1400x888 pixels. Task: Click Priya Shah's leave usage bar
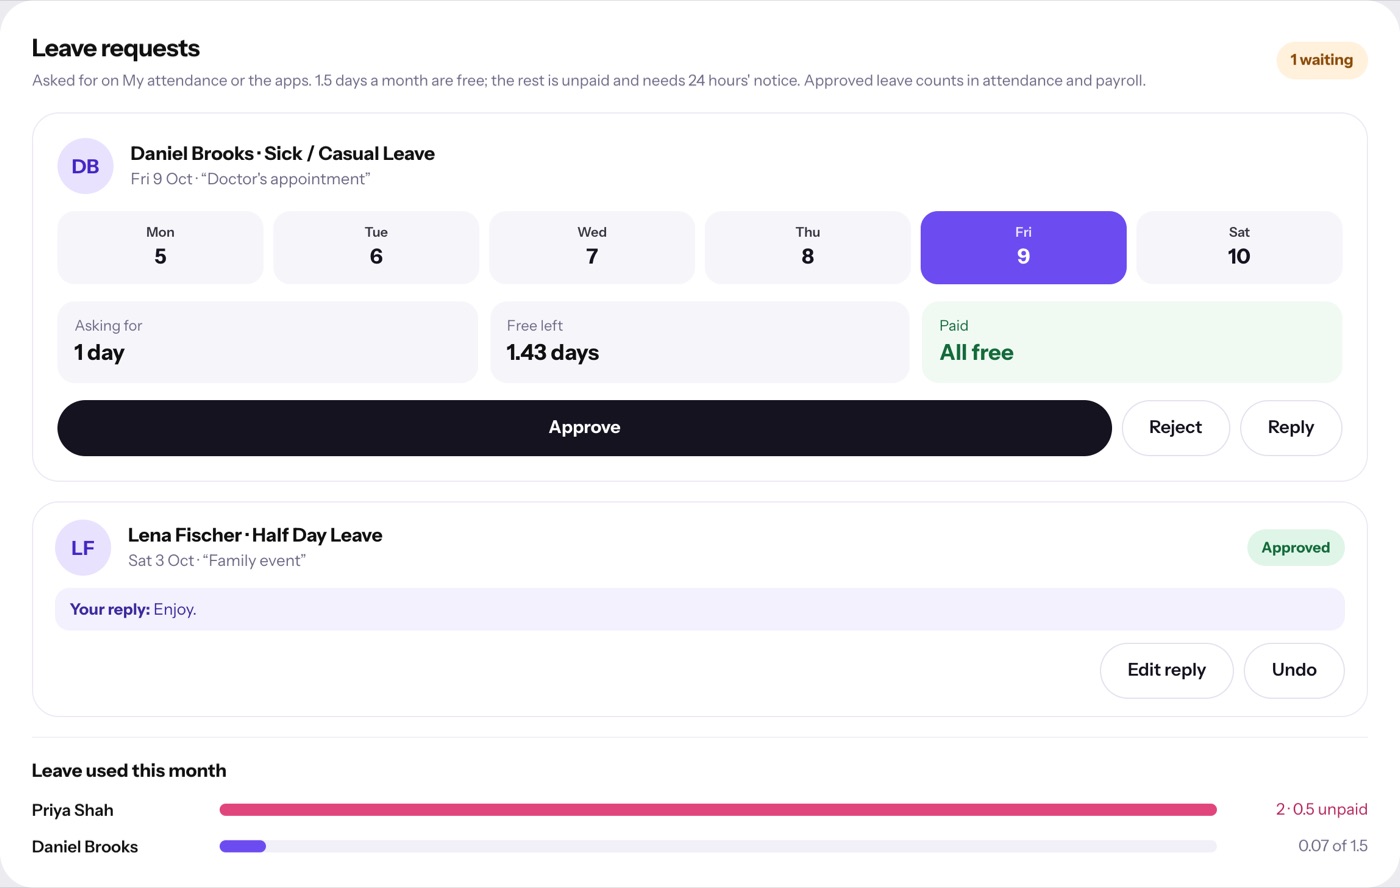[718, 810]
